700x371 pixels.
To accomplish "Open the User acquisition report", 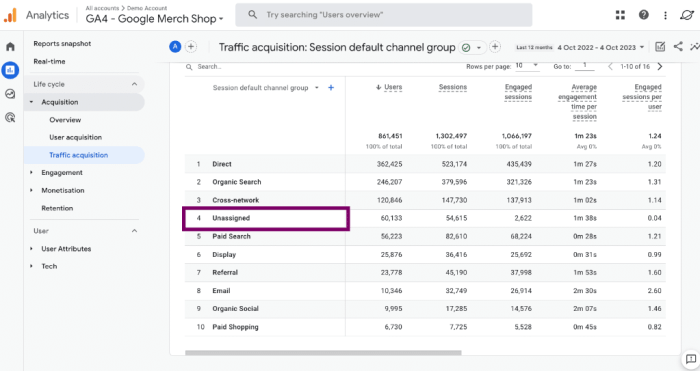I will (75, 138).
